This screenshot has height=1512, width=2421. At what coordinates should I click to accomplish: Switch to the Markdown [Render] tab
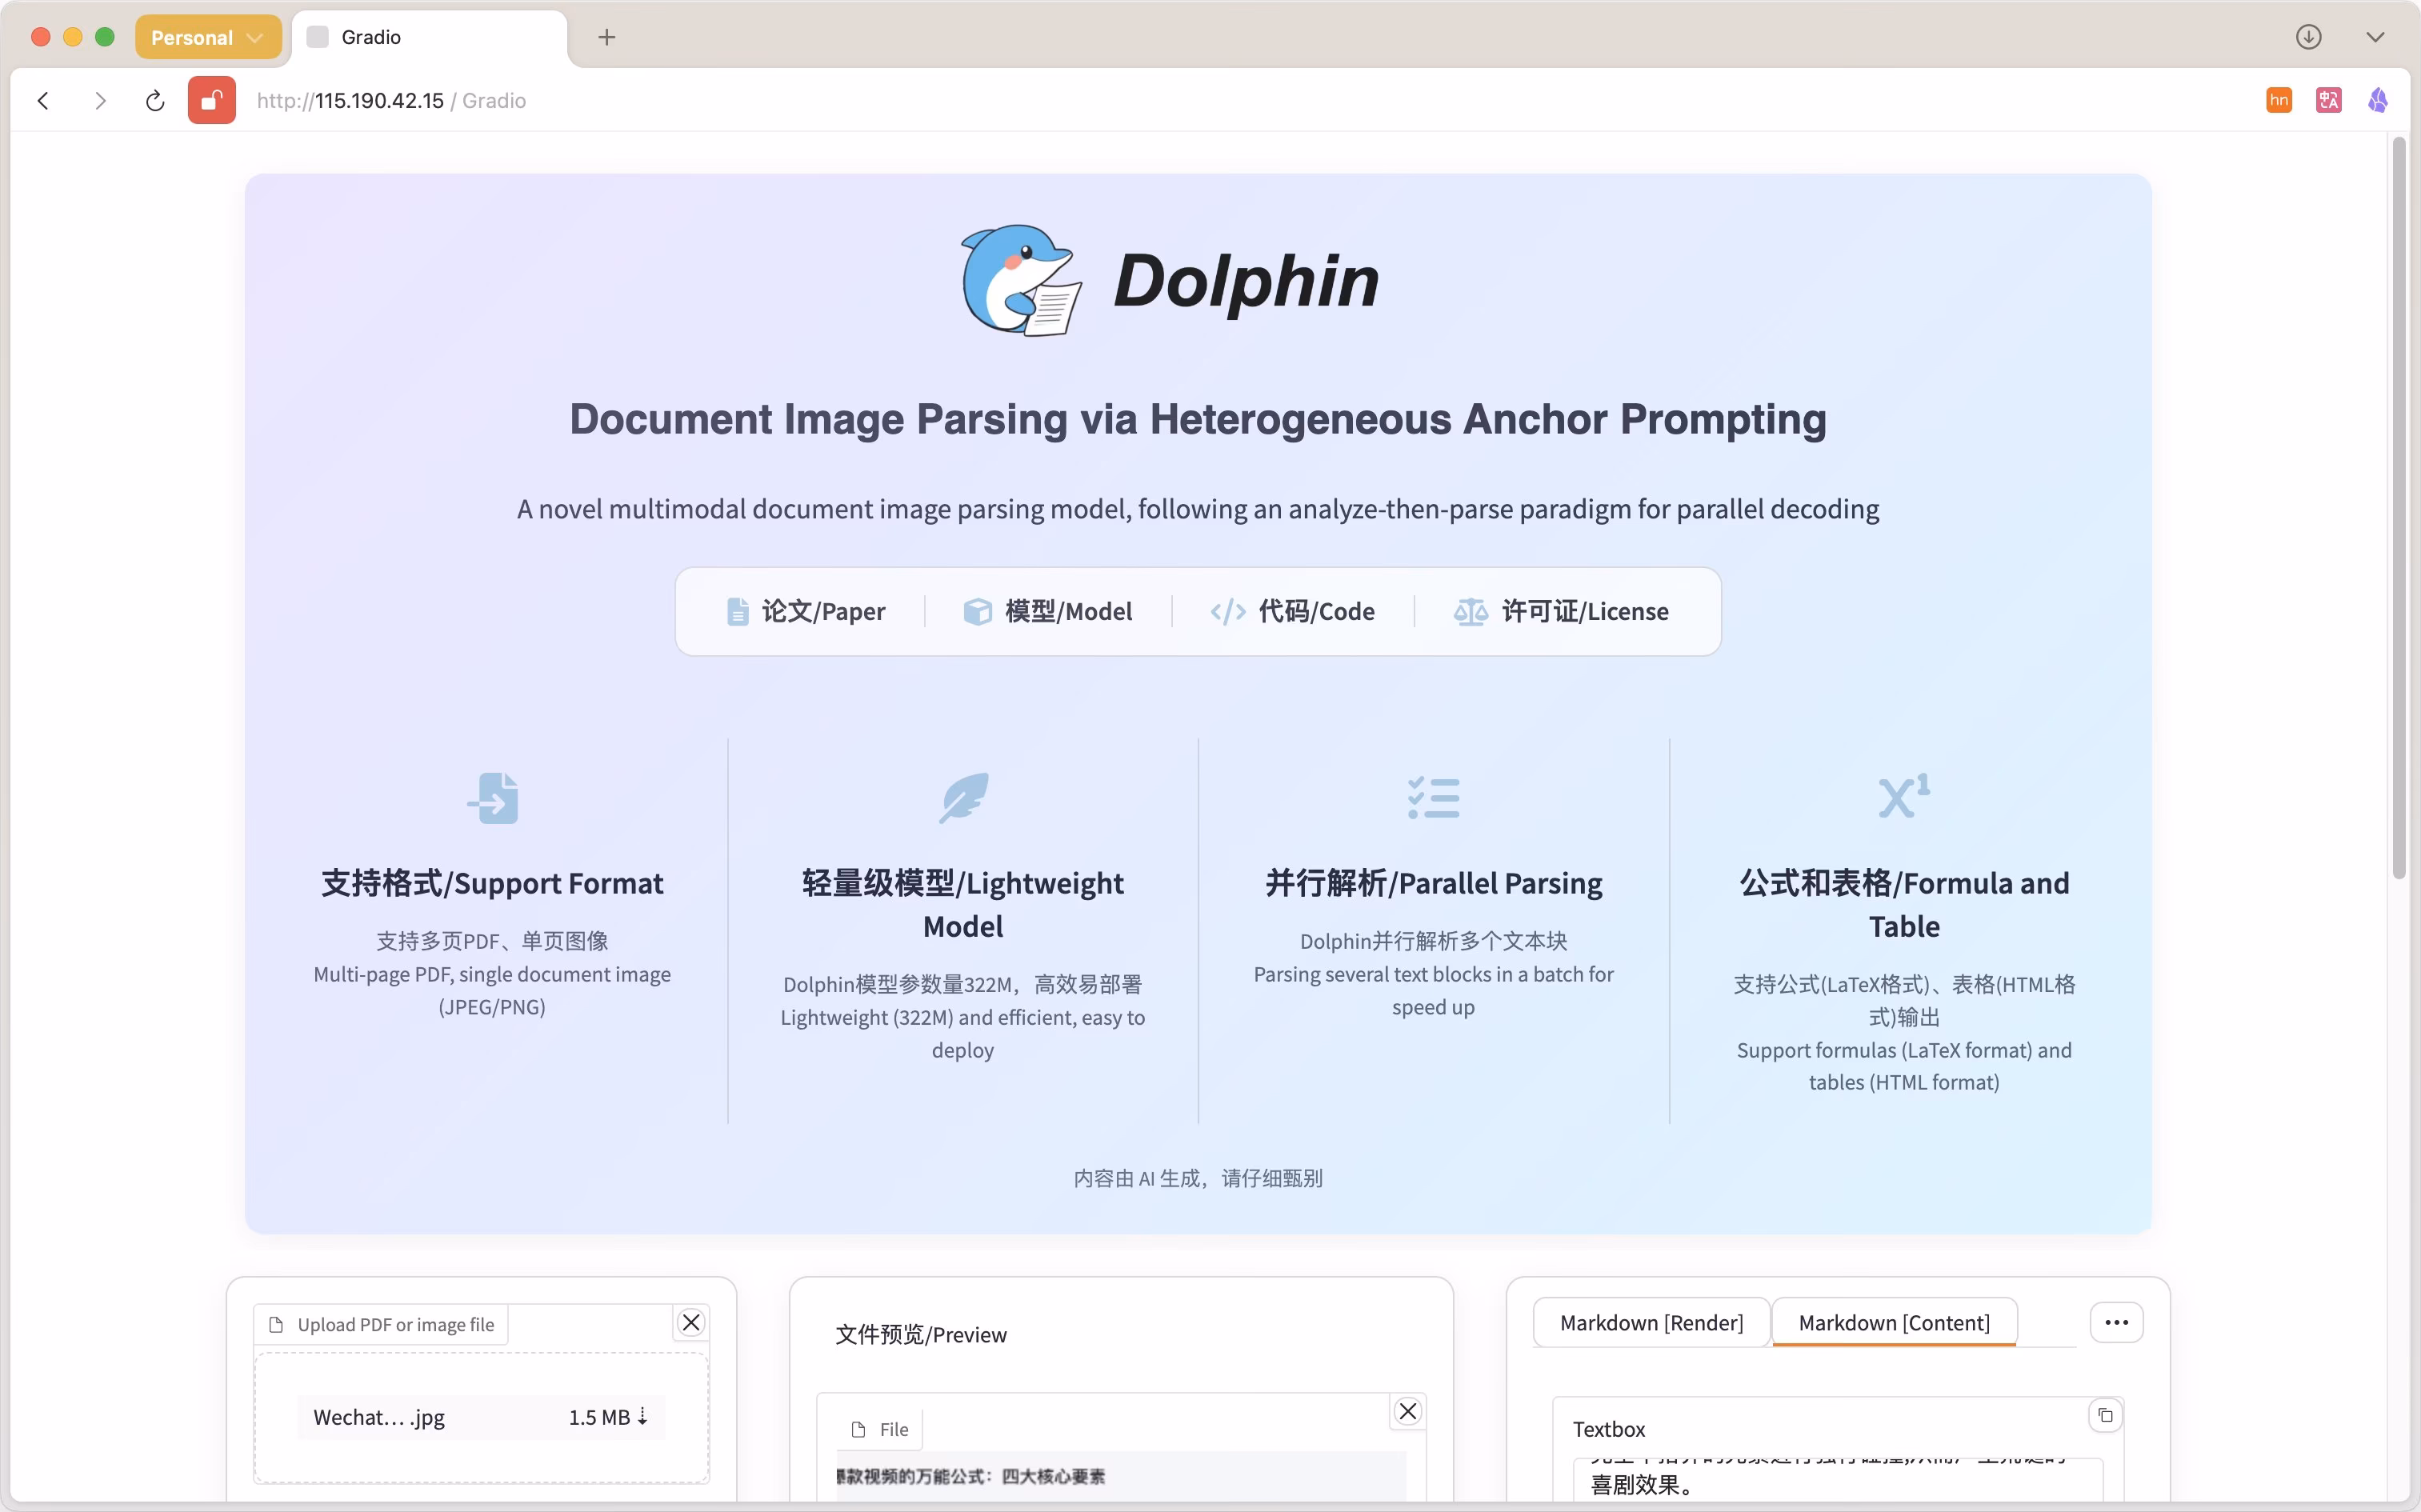coord(1651,1323)
